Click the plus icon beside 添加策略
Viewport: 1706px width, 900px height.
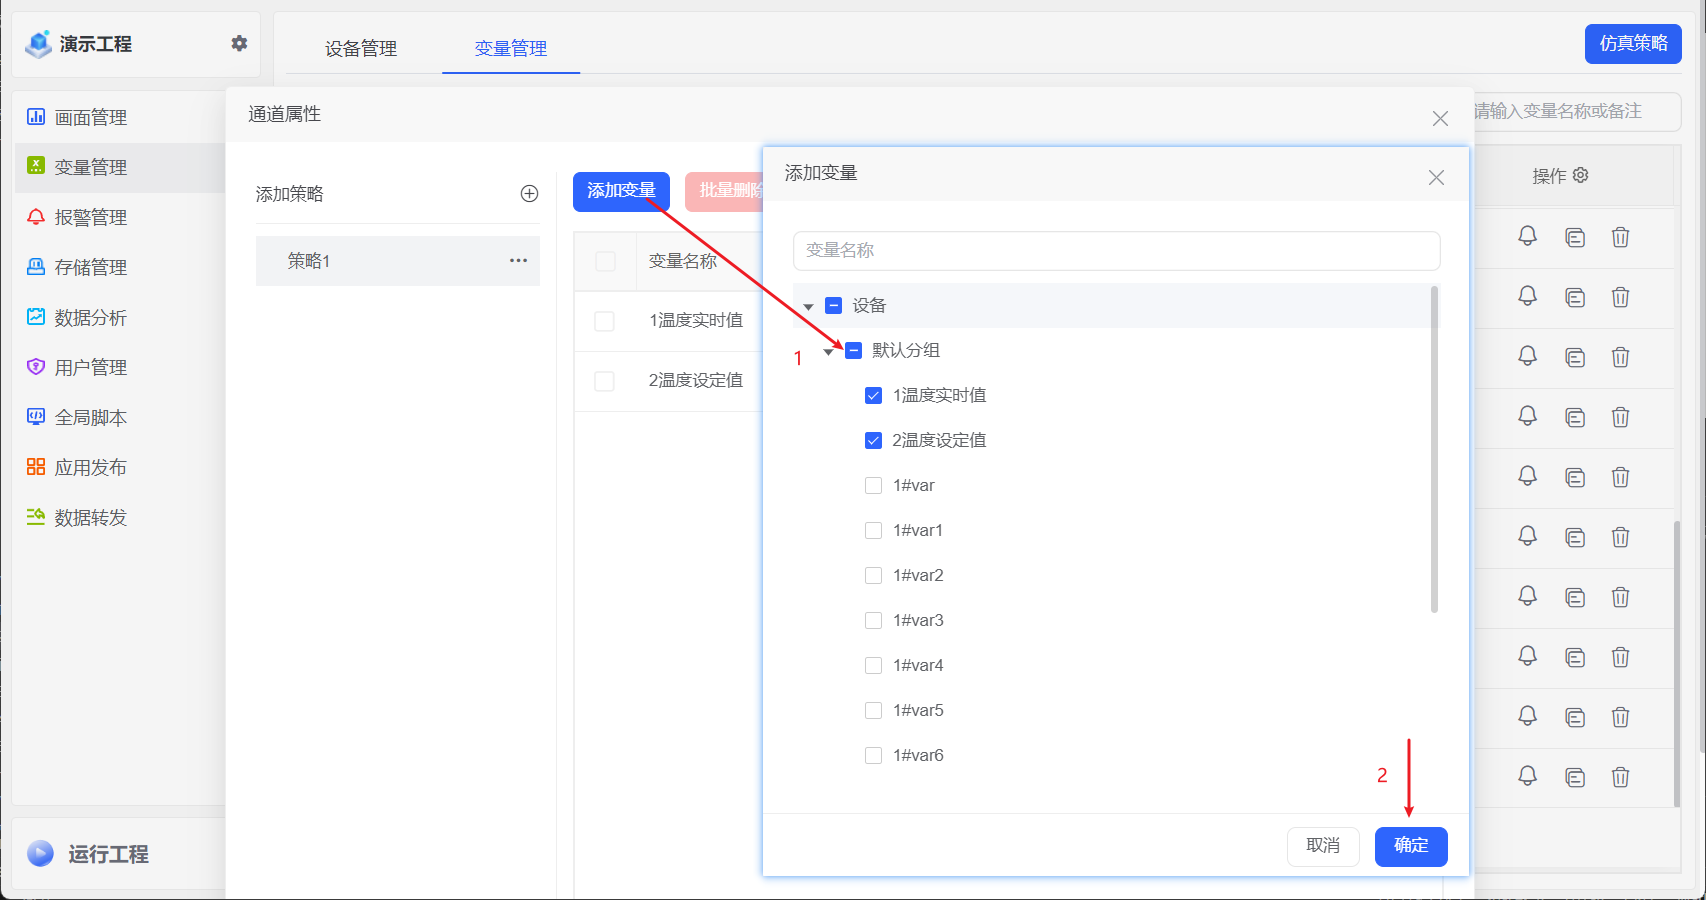click(529, 193)
